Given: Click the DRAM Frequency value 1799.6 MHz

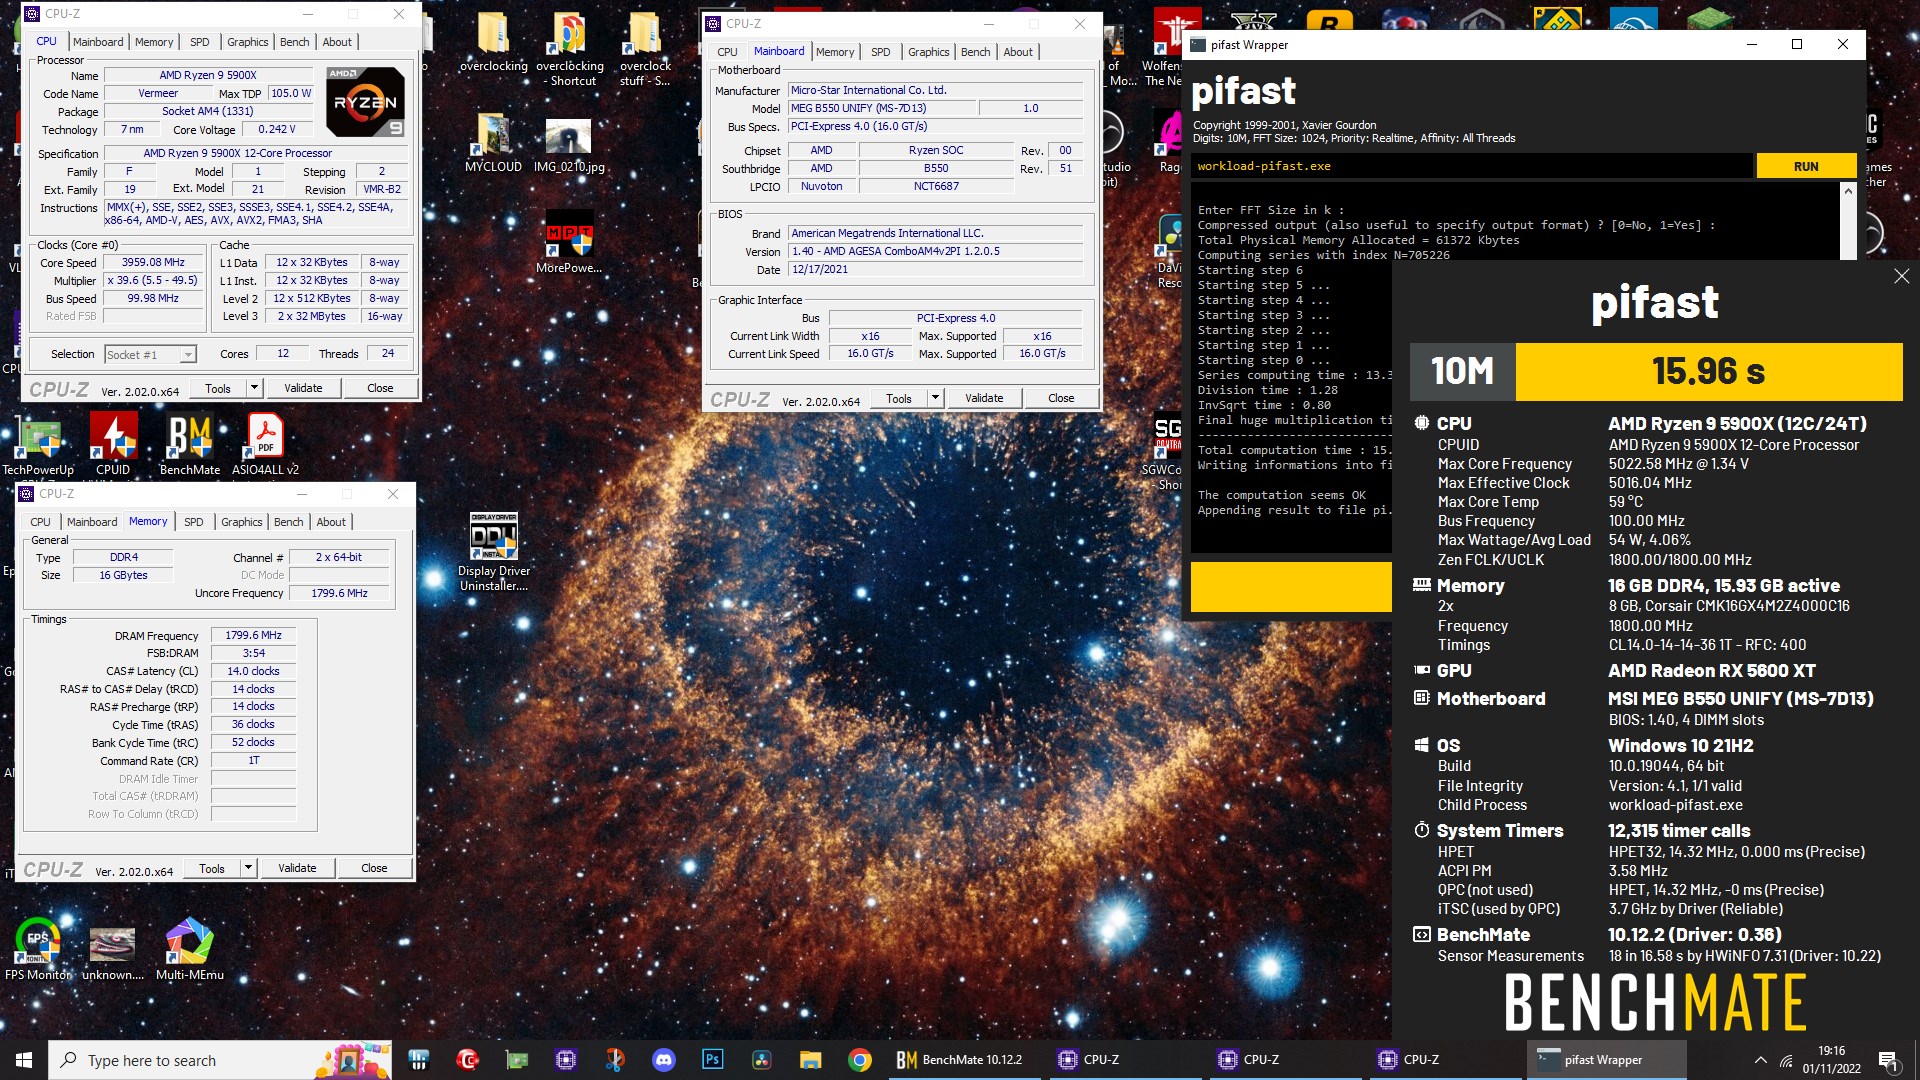Looking at the screenshot, I should [253, 635].
